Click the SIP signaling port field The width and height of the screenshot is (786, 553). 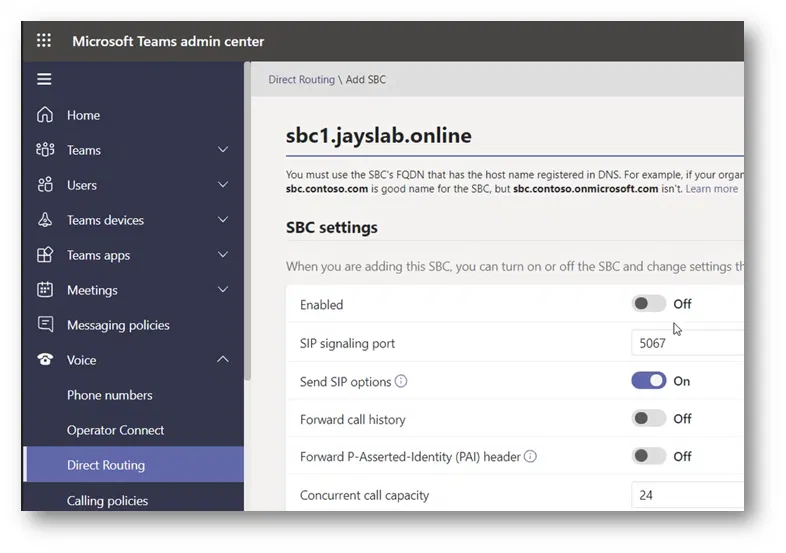tap(688, 343)
